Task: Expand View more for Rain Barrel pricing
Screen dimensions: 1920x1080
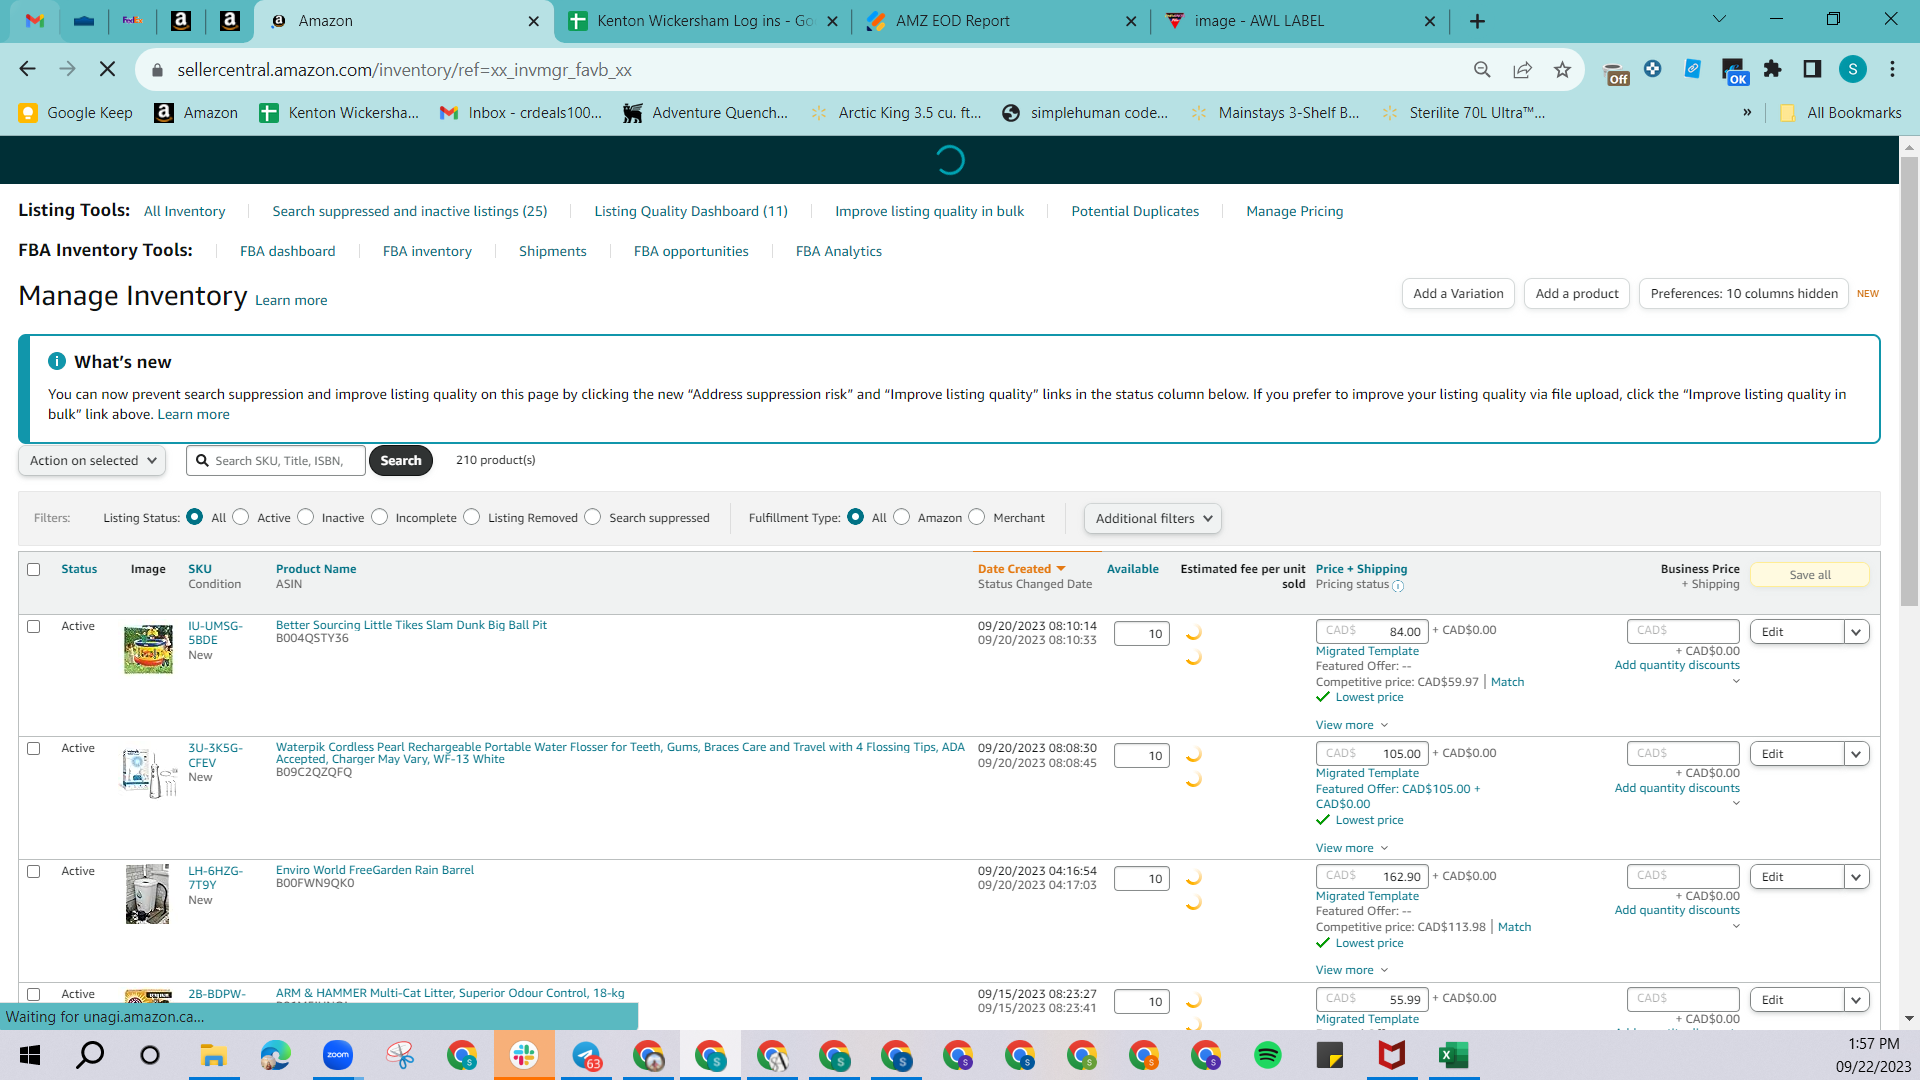Action: tap(1352, 970)
